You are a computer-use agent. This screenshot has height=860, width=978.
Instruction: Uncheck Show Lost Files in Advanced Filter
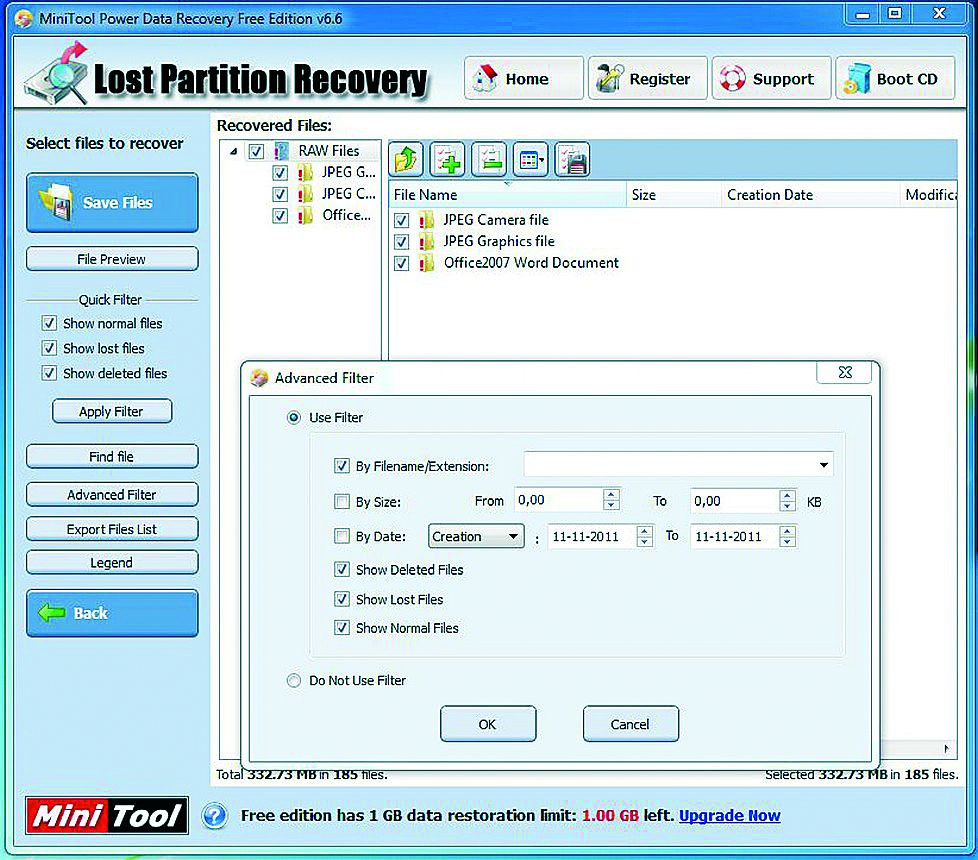click(x=342, y=599)
